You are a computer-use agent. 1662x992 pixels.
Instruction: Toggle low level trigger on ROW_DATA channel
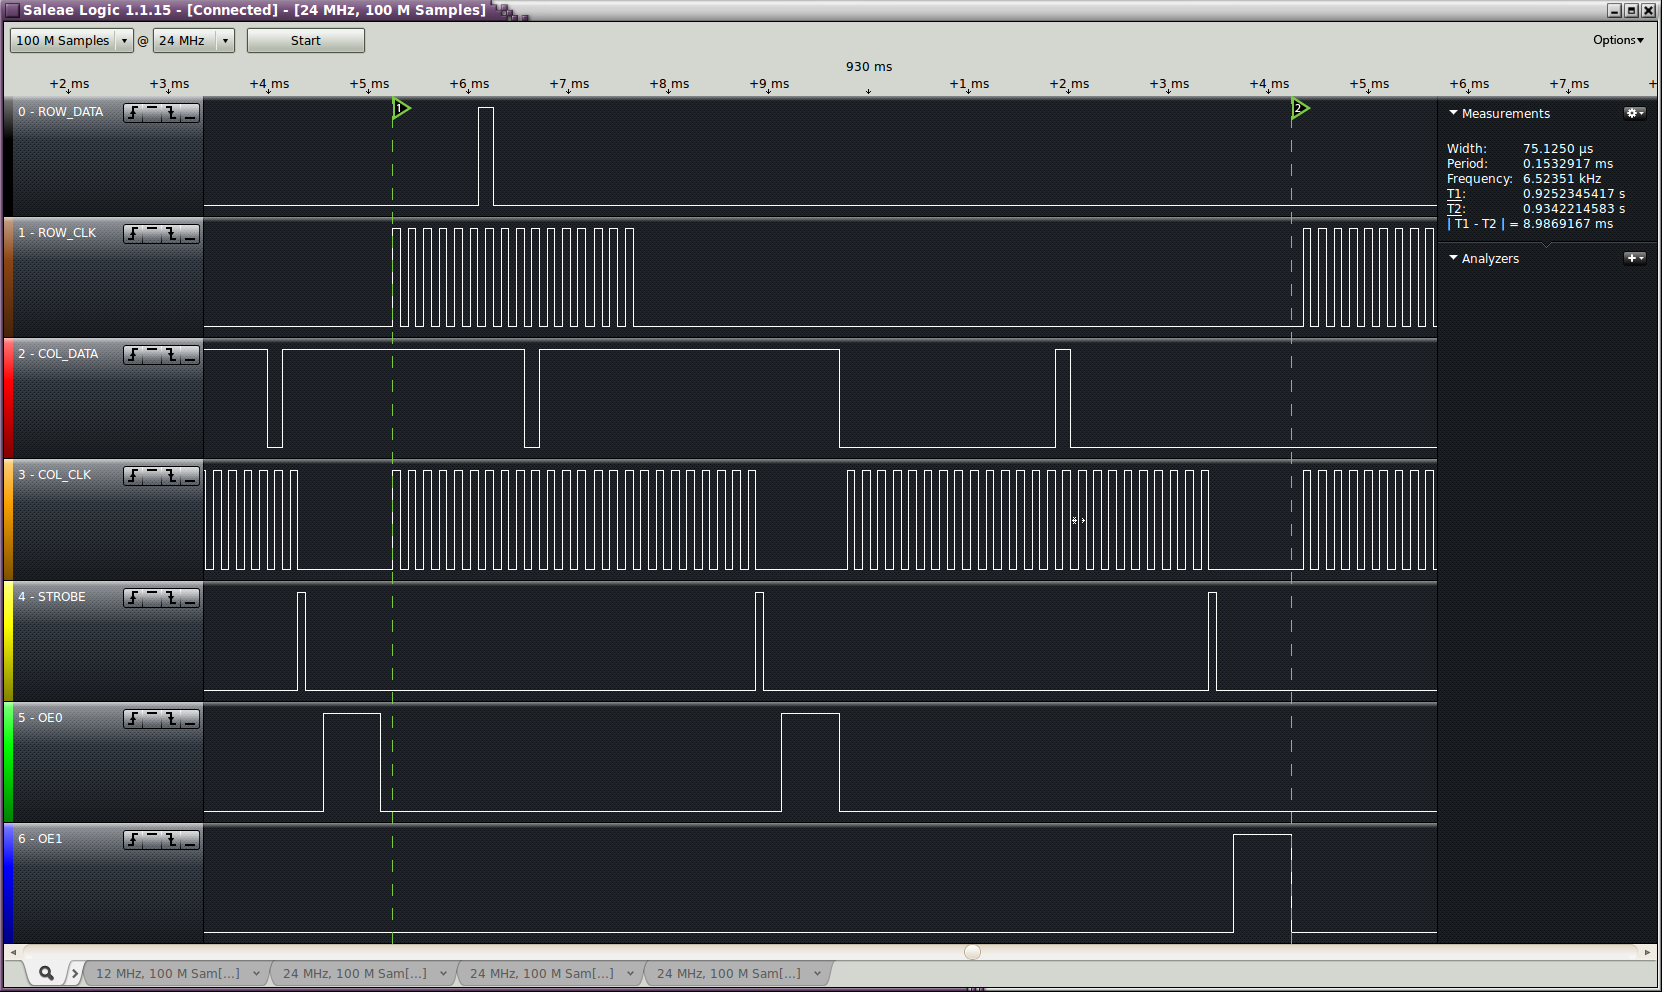click(x=190, y=113)
